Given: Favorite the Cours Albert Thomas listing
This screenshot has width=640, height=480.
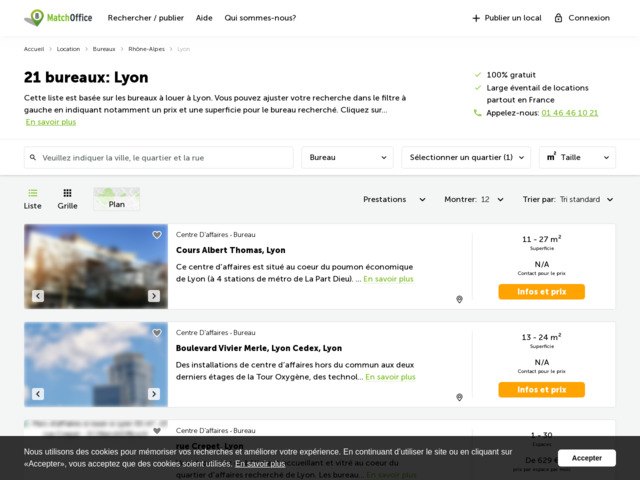Looking at the screenshot, I should [x=157, y=235].
